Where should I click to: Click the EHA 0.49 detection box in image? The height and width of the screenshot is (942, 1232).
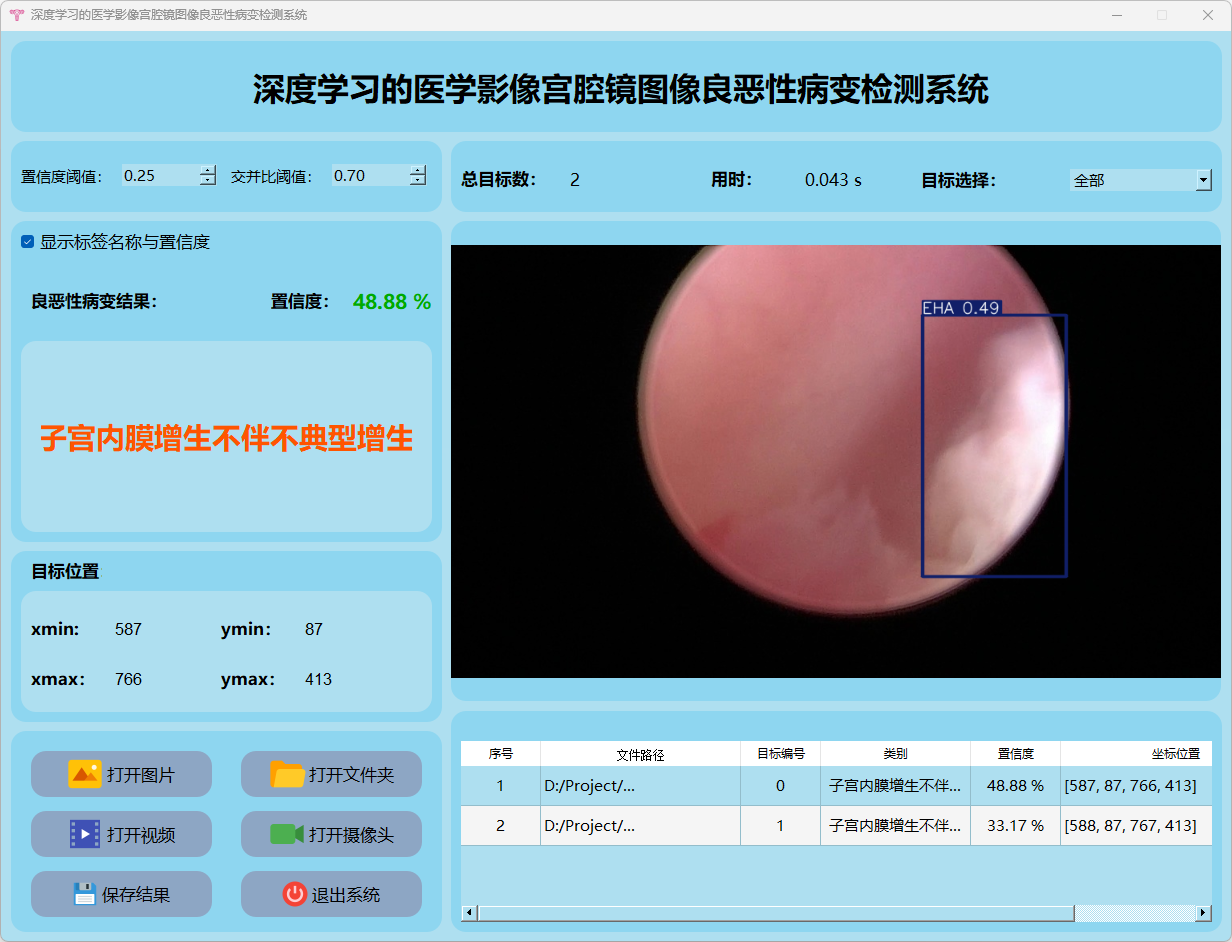pyautogui.click(x=994, y=446)
